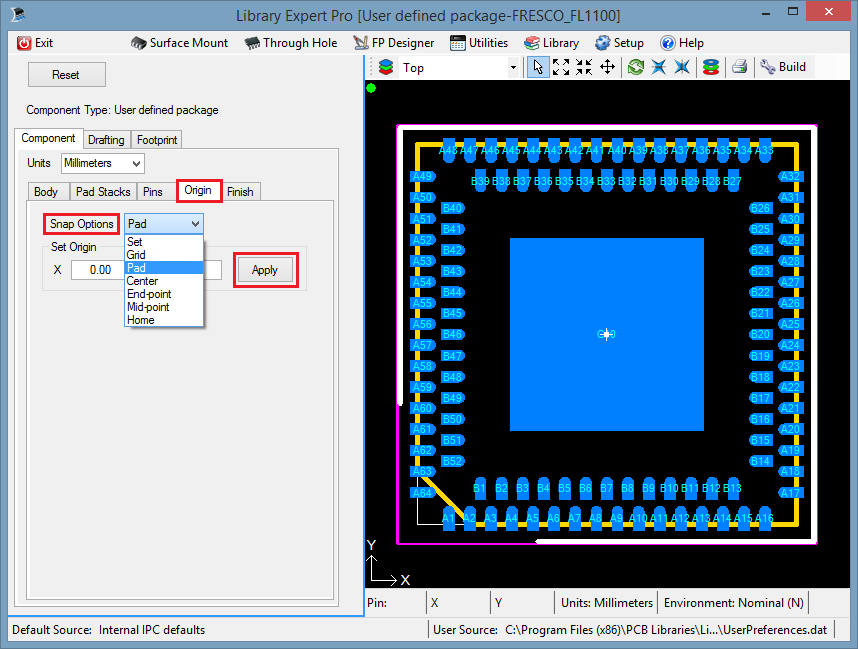Click pad A1 in the footprint view

[x=448, y=518]
